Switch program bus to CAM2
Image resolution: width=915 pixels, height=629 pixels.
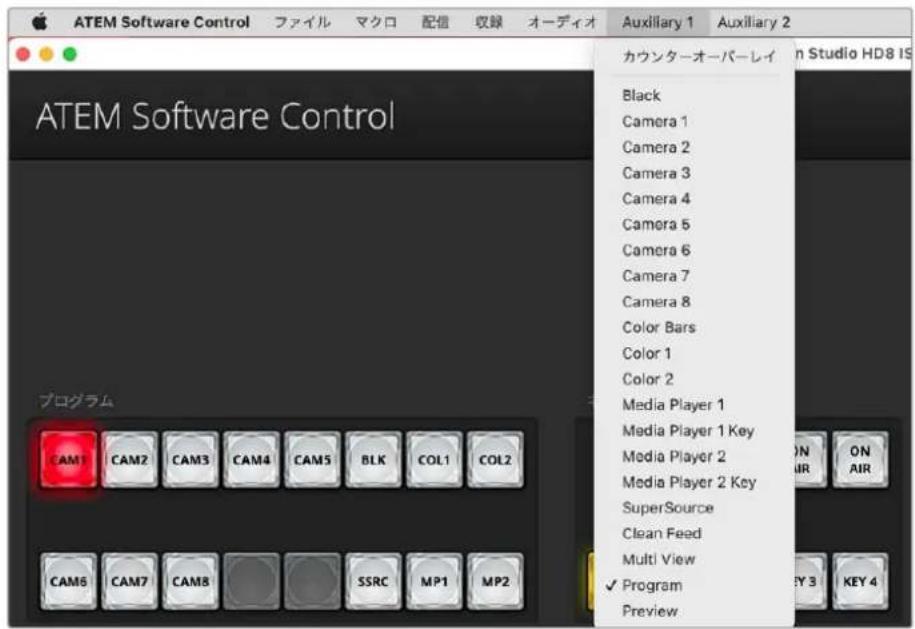[130, 460]
